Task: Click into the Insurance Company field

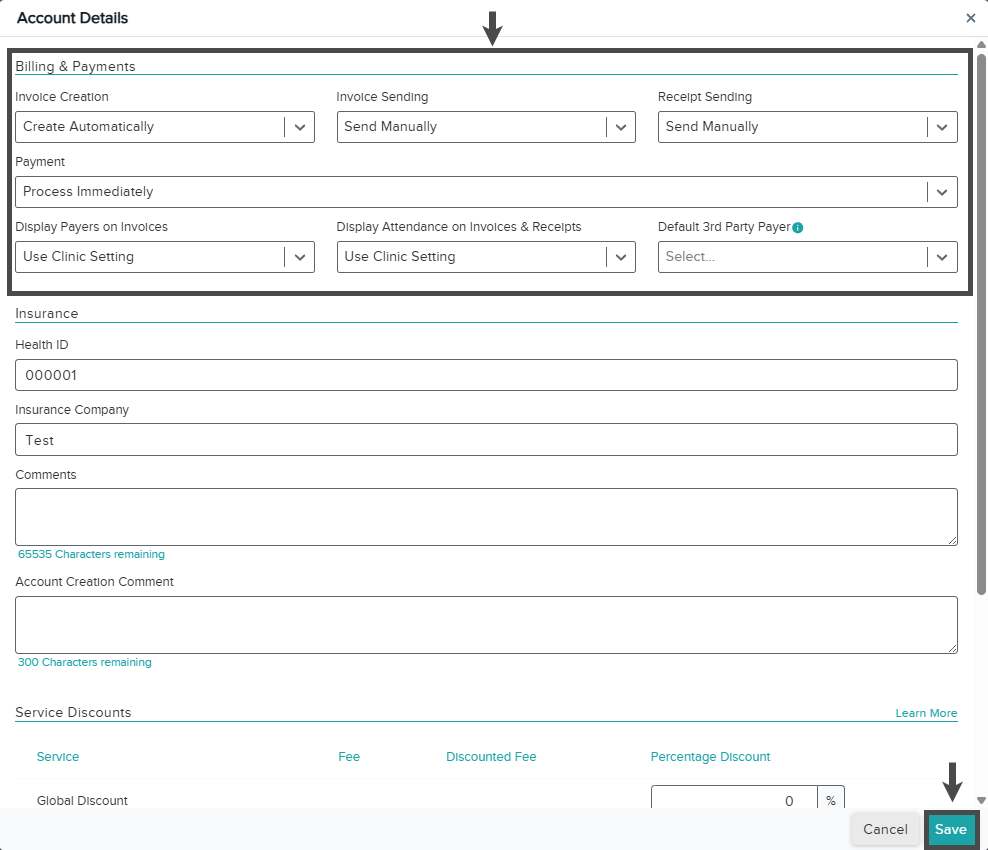Action: click(486, 440)
